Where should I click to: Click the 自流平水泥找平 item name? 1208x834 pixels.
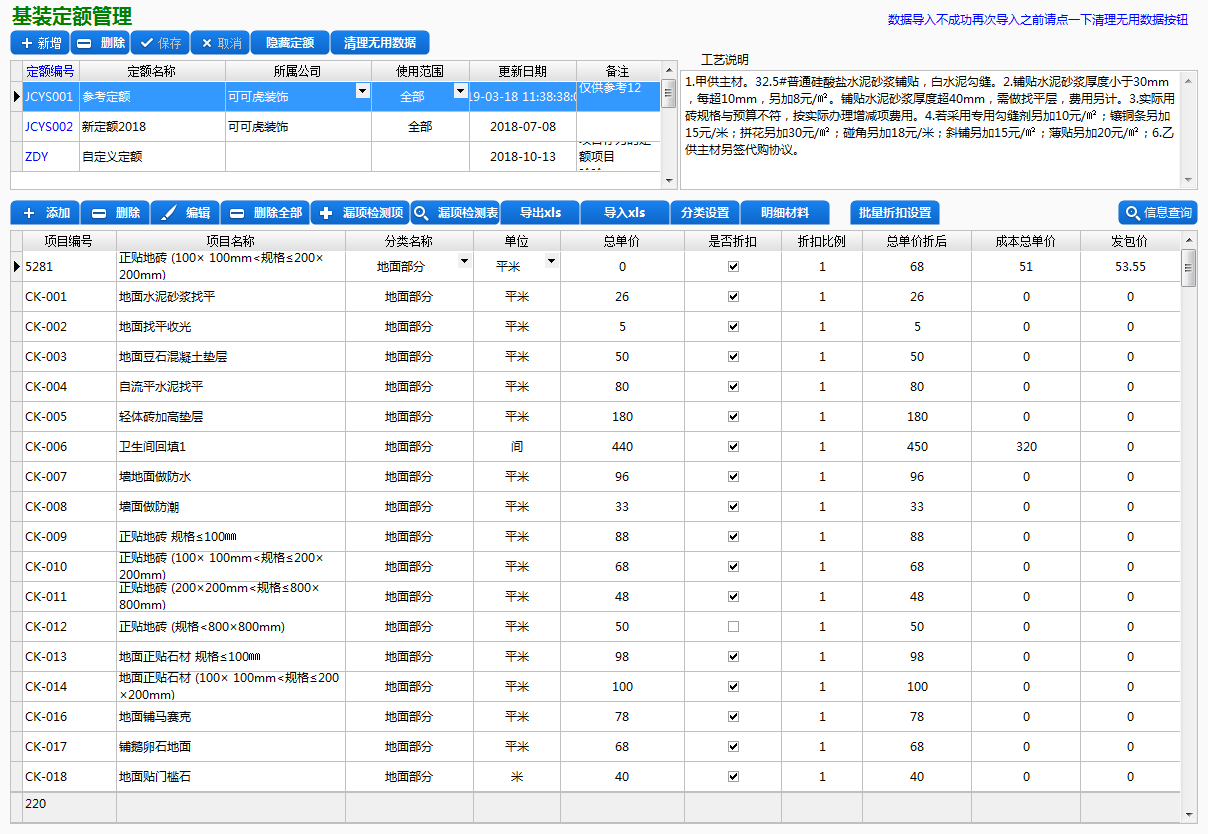pyautogui.click(x=160, y=387)
